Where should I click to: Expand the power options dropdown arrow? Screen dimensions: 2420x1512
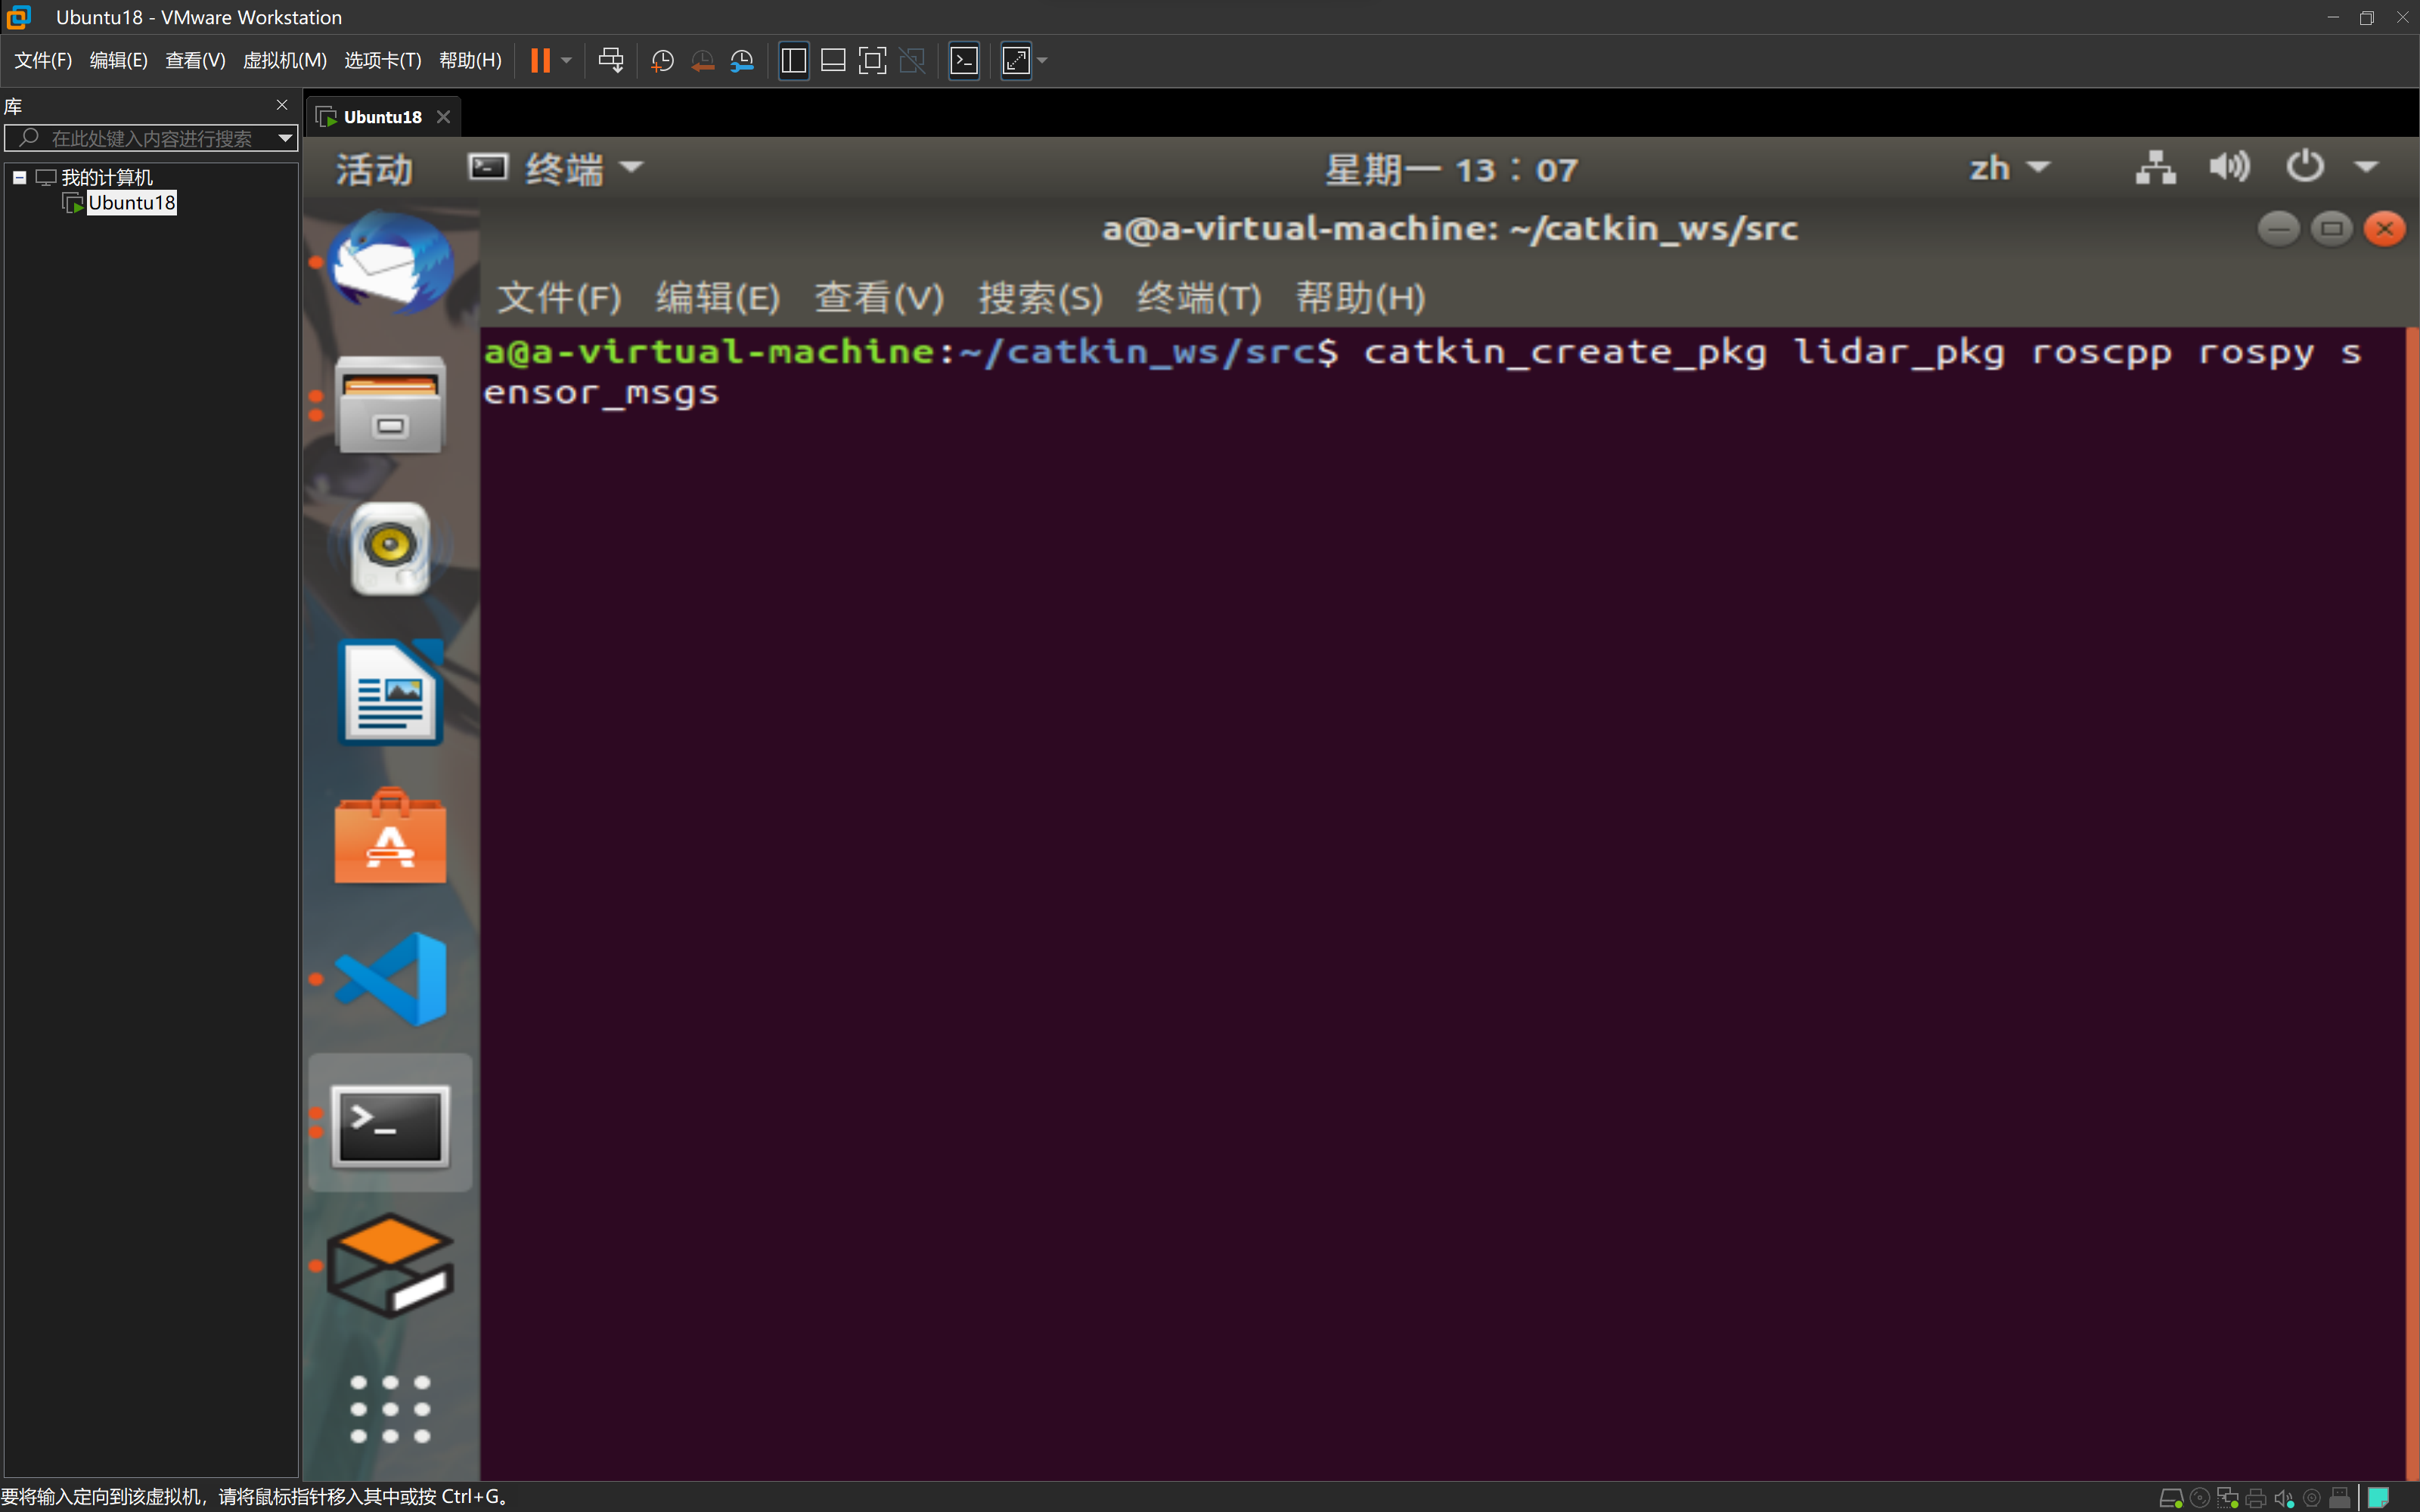click(566, 60)
